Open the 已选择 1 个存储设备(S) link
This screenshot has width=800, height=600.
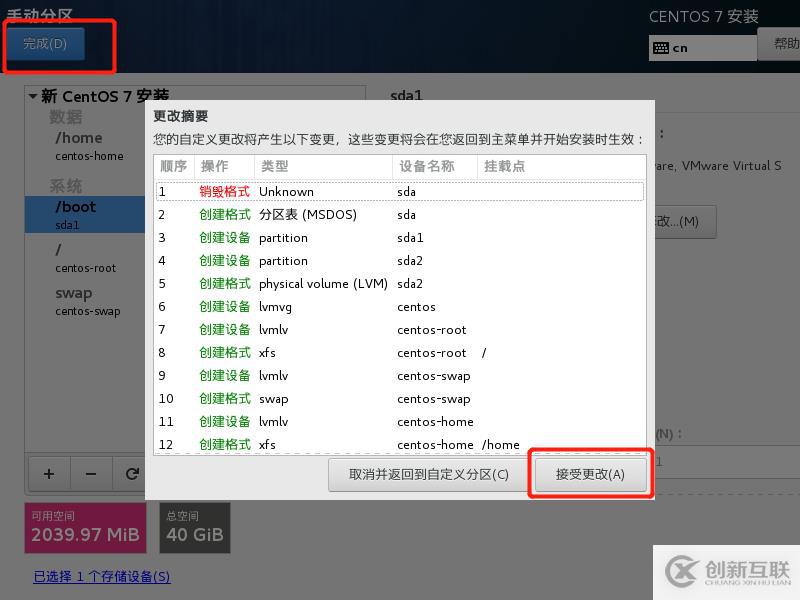coord(100,577)
